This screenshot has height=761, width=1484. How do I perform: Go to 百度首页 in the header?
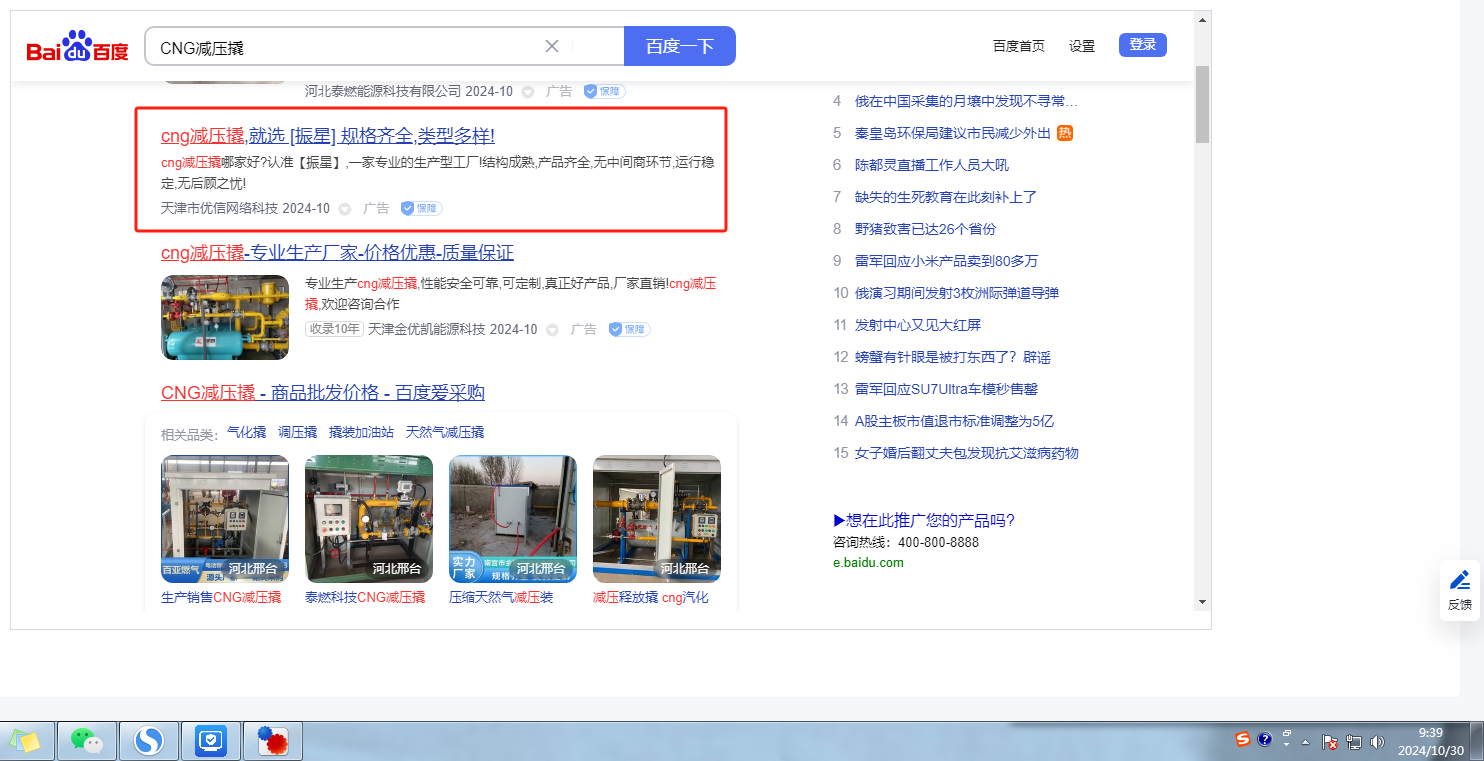click(x=1018, y=46)
